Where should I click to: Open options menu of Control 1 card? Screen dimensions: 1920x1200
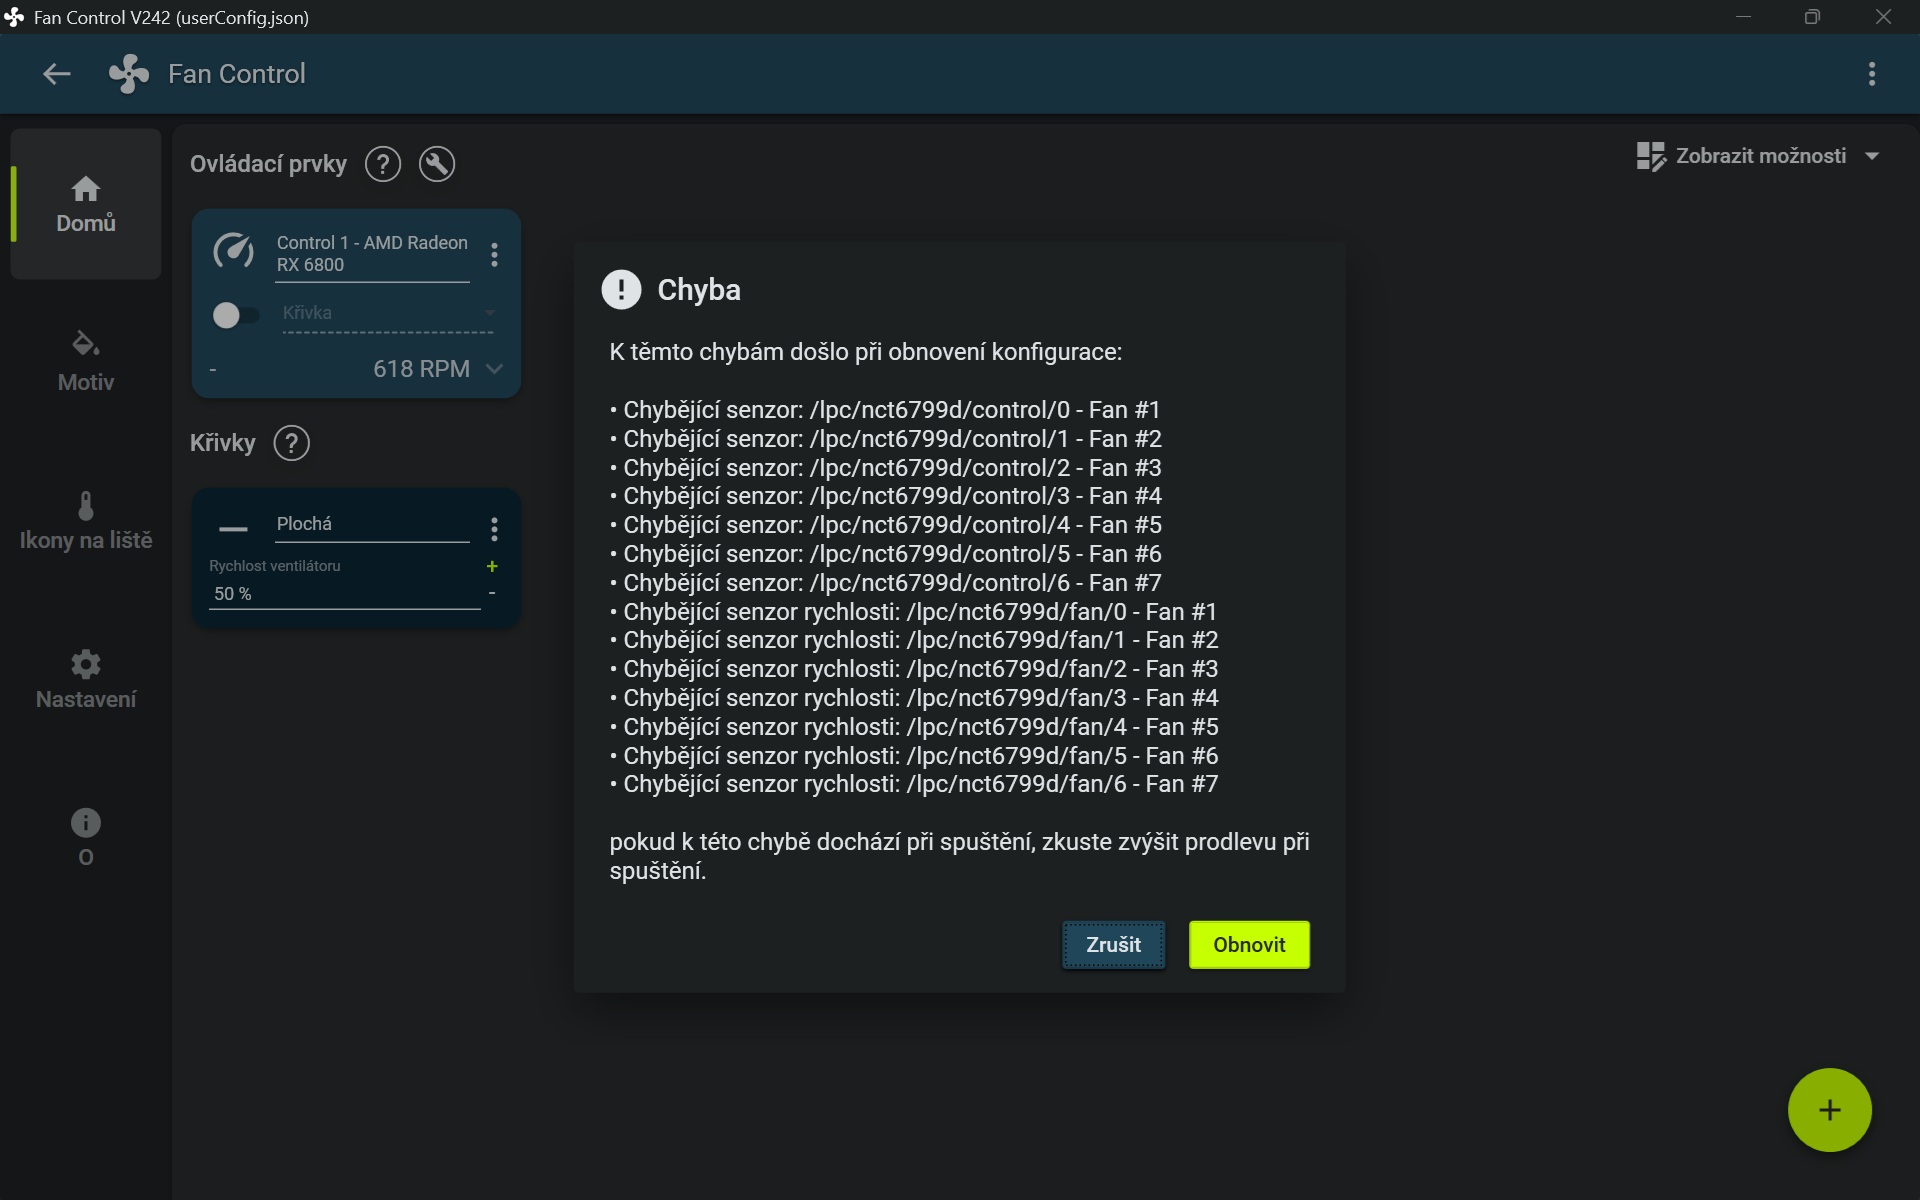pos(494,255)
